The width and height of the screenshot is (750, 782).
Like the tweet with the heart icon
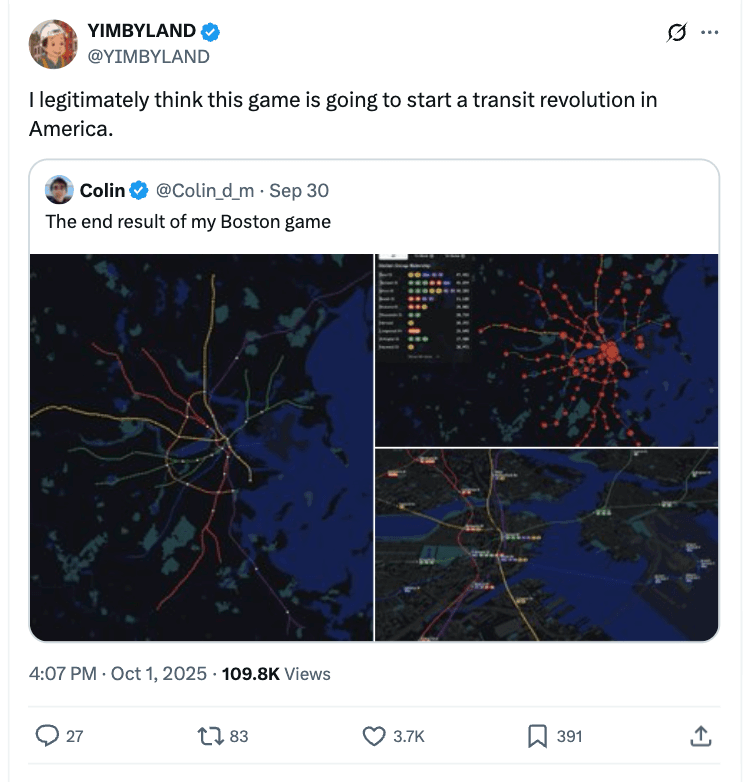click(x=374, y=736)
